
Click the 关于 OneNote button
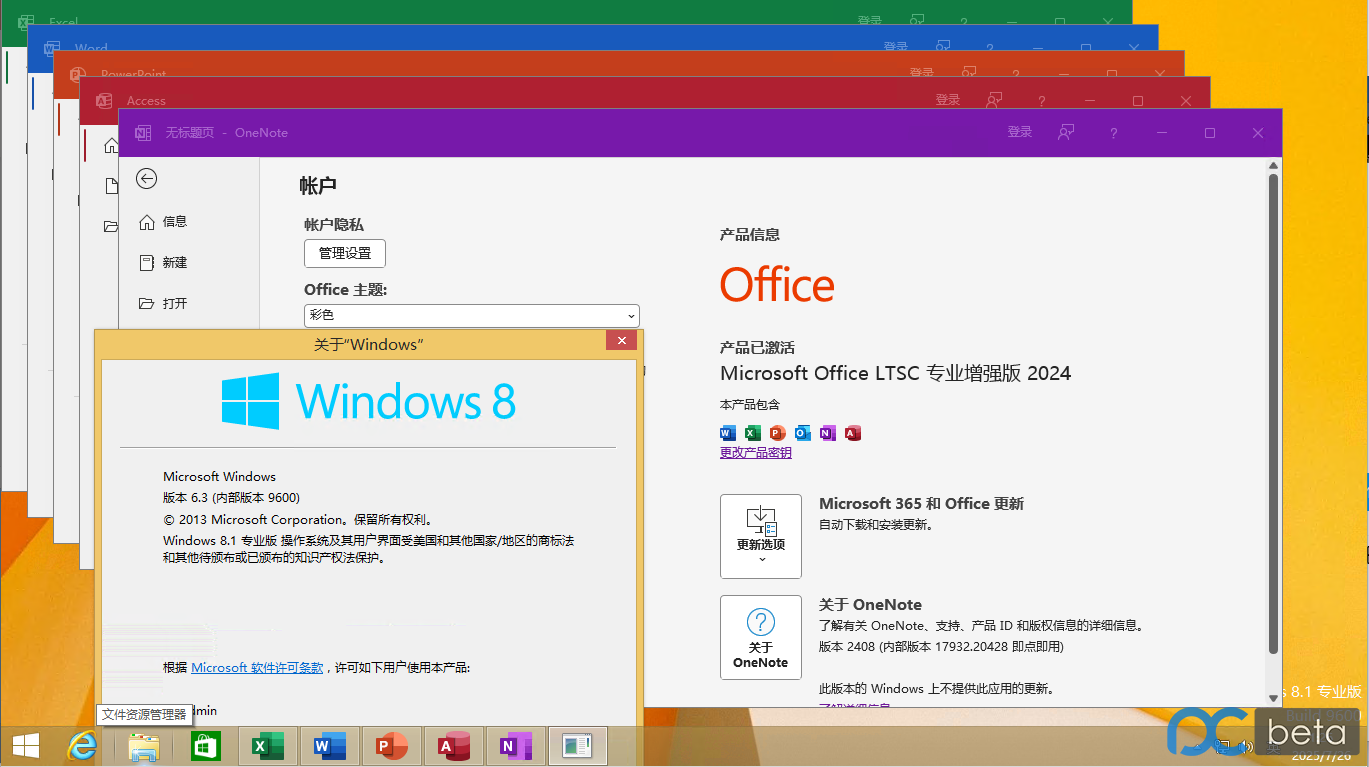click(760, 637)
